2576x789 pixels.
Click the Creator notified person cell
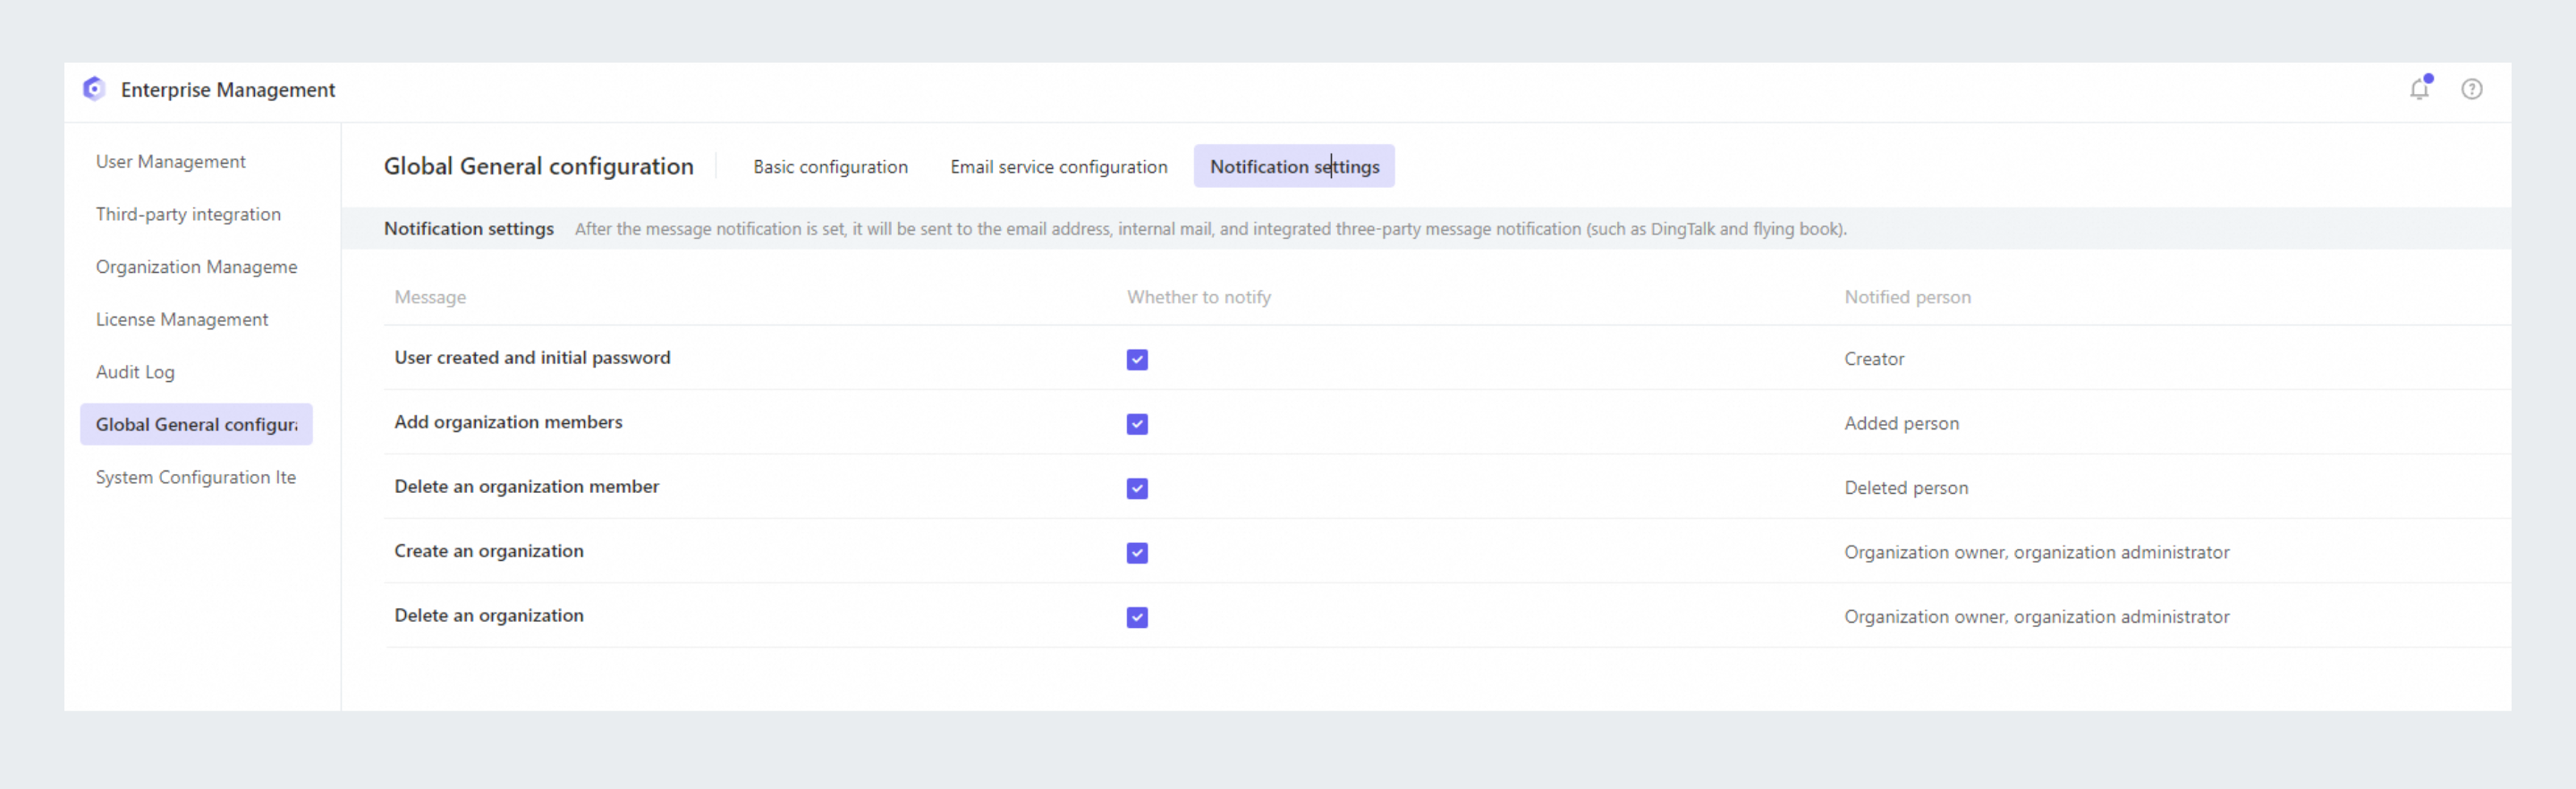pyautogui.click(x=1874, y=359)
